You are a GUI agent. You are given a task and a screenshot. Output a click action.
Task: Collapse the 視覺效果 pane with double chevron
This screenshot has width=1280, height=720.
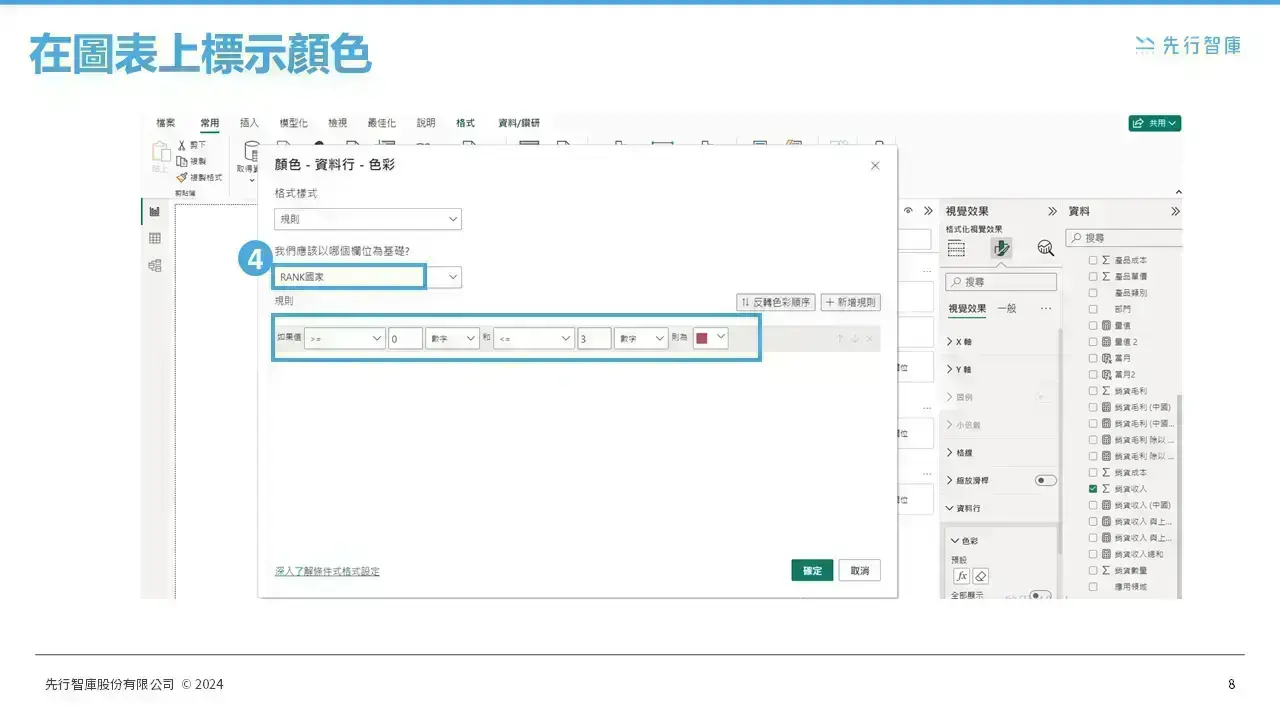[x=1052, y=211]
